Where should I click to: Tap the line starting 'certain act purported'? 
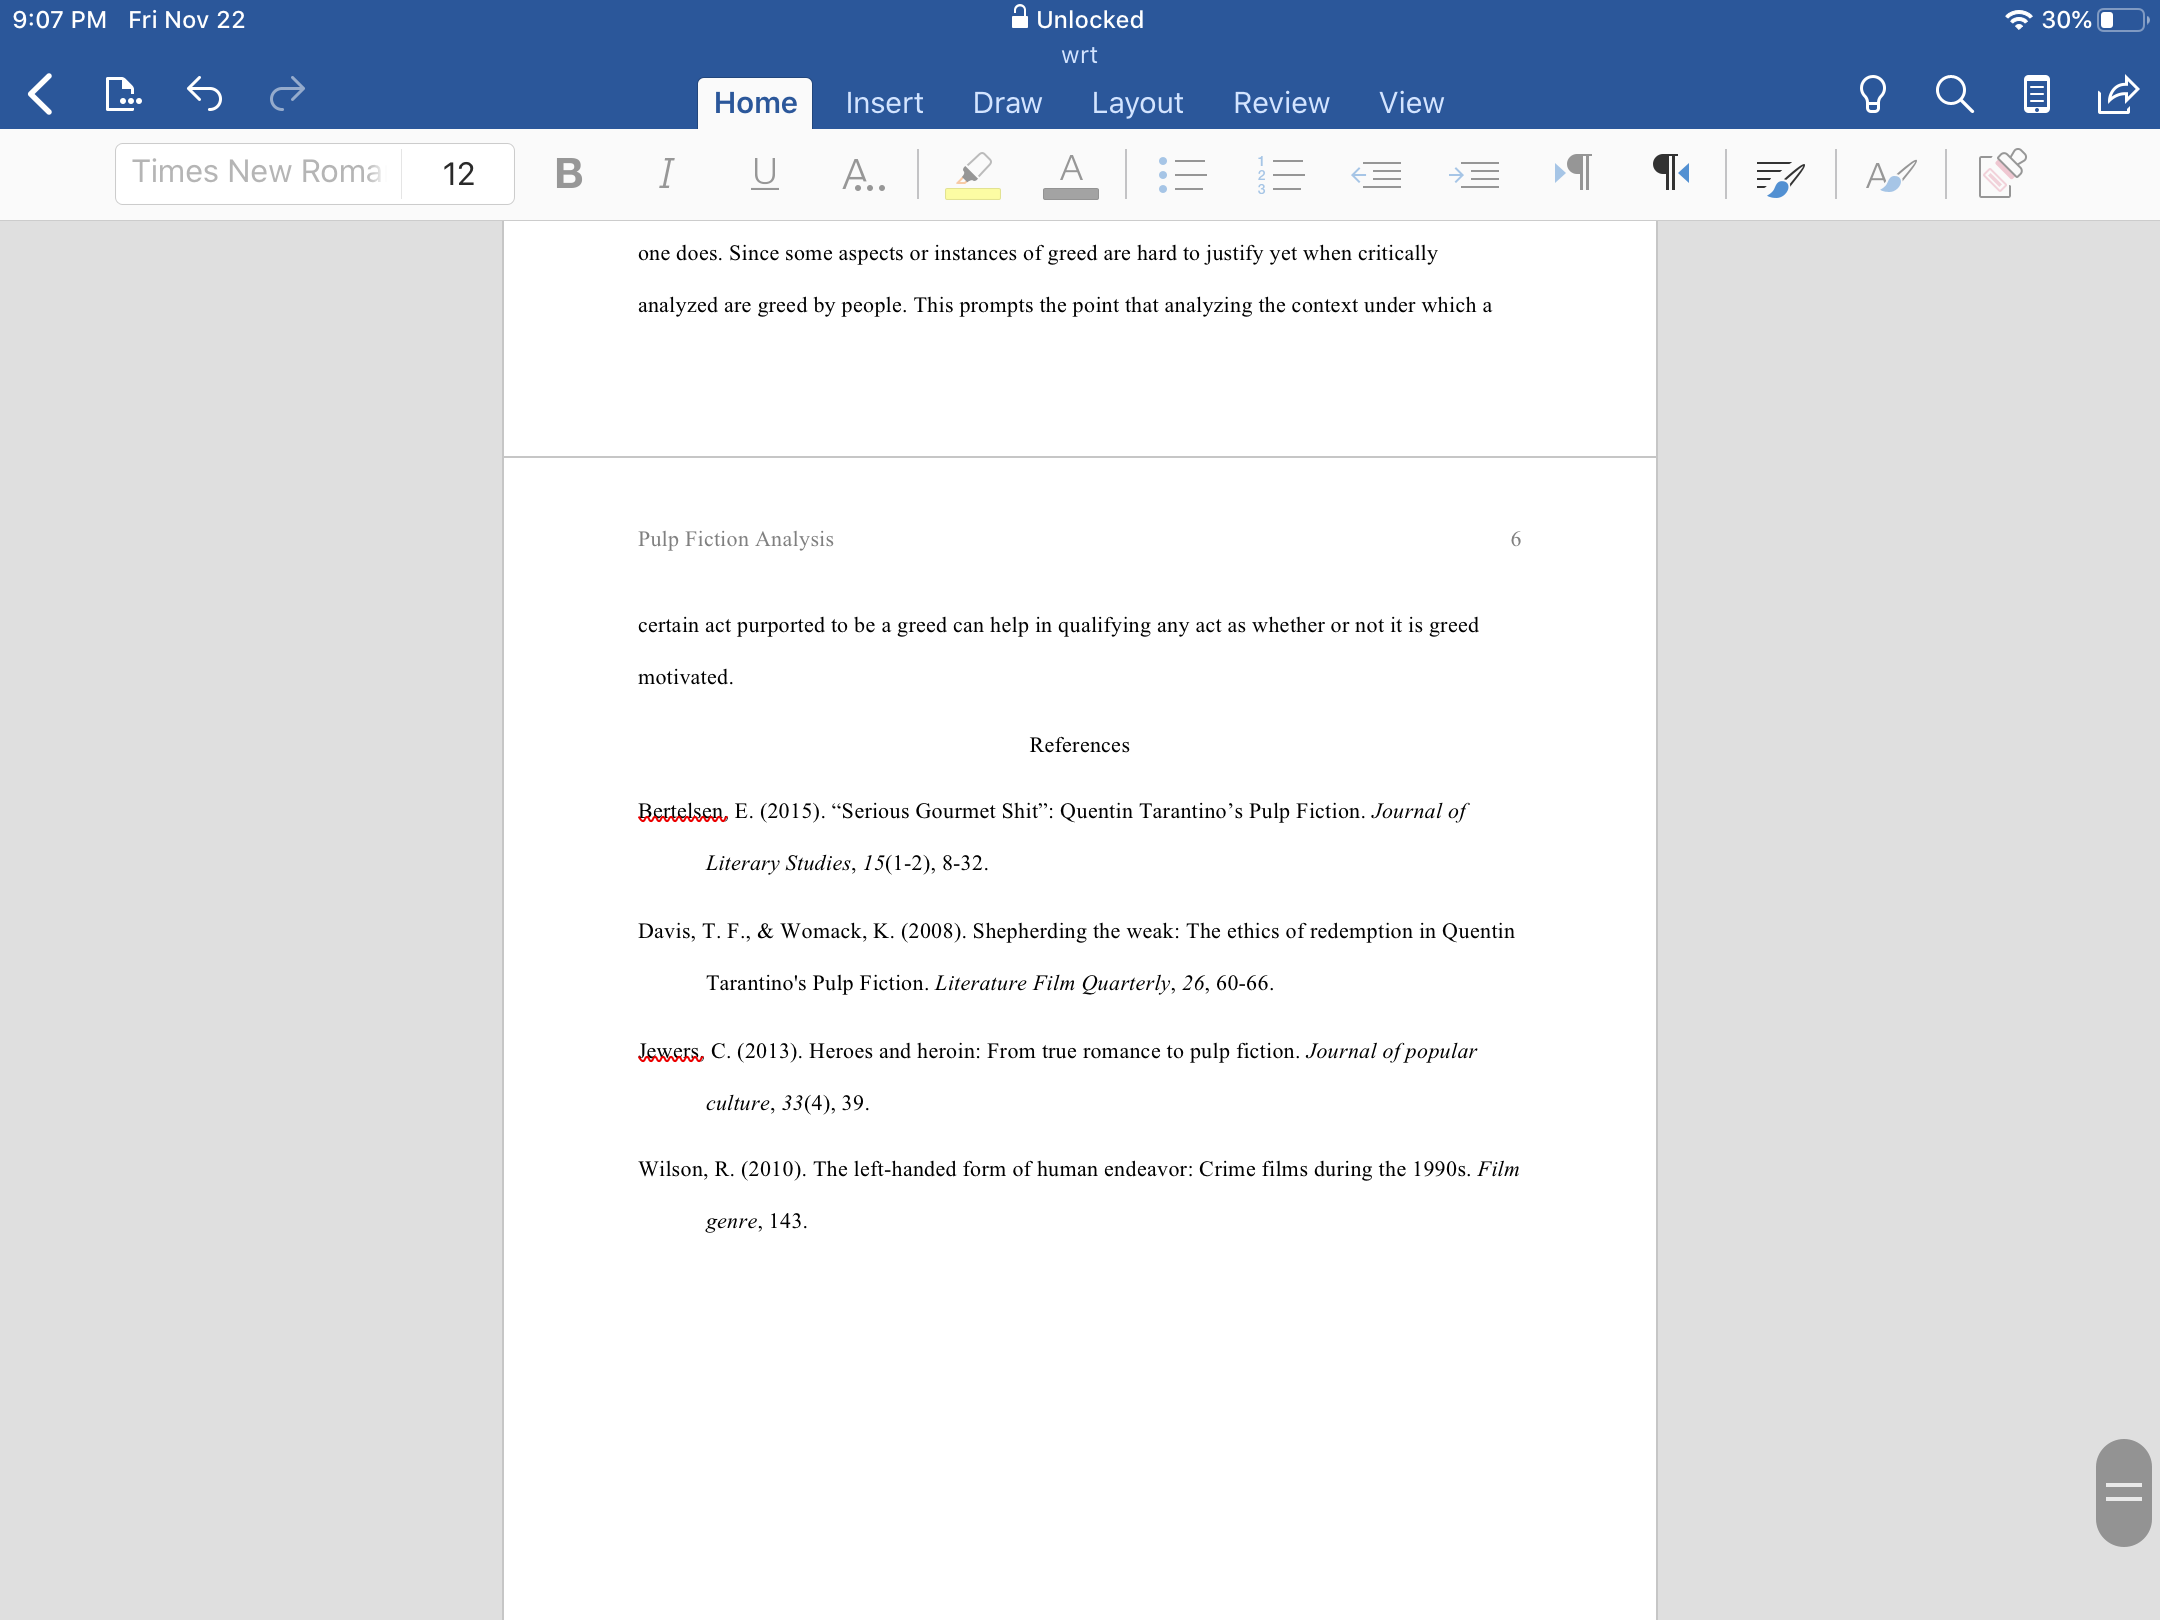point(1058,625)
